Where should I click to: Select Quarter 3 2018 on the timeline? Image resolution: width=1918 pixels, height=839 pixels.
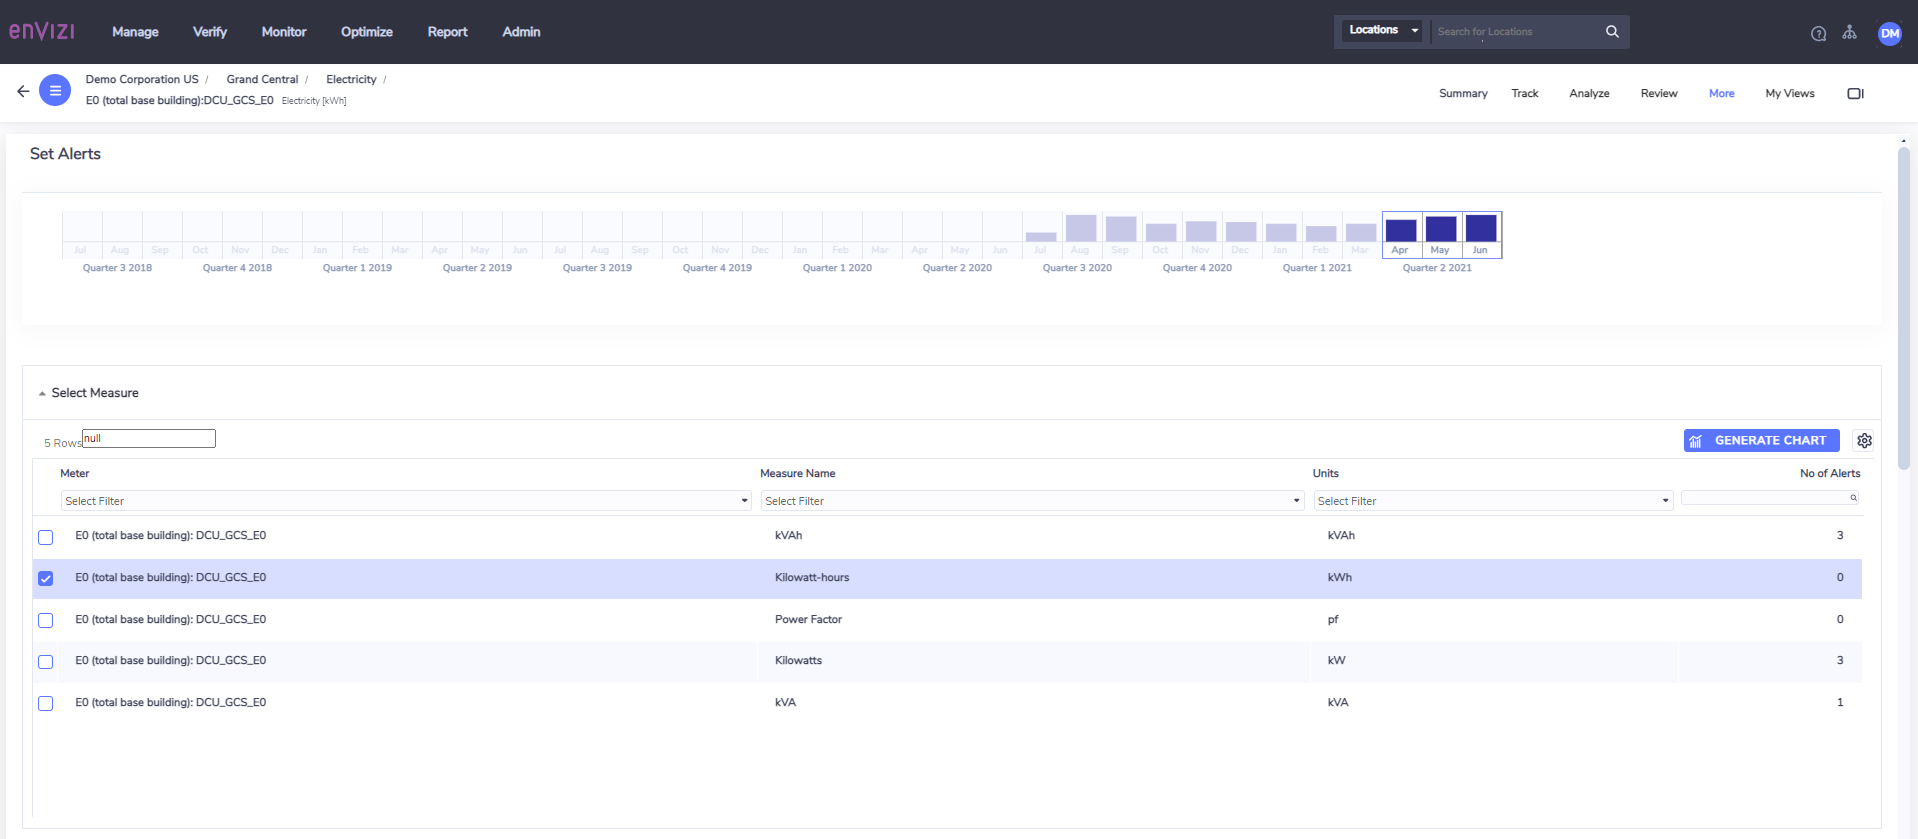pyautogui.click(x=117, y=268)
